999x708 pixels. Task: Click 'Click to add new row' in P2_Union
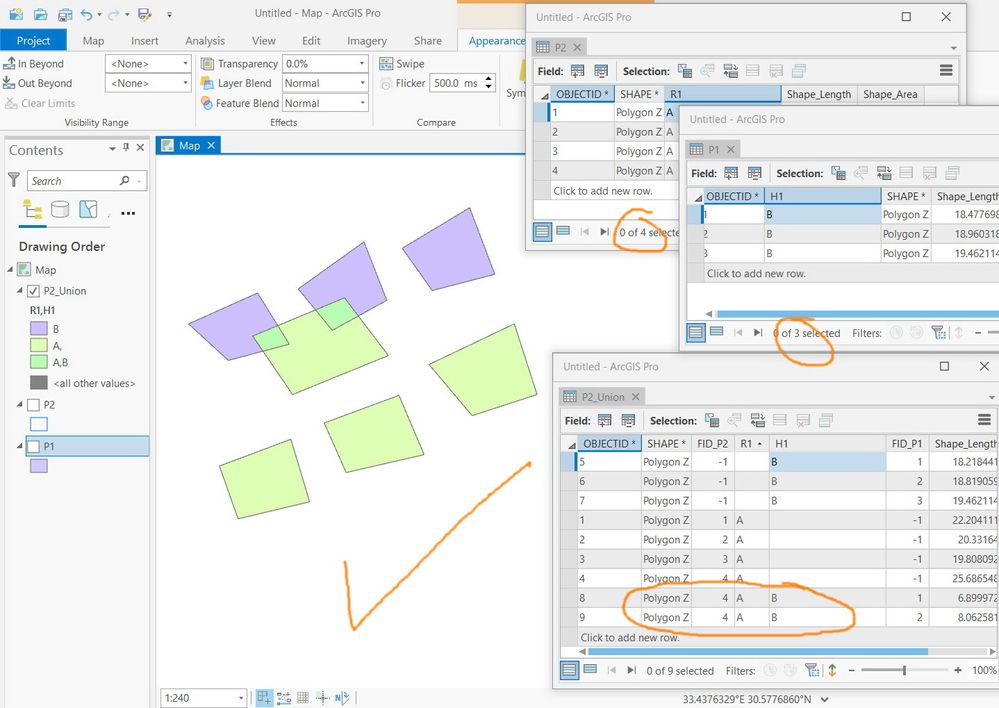629,637
